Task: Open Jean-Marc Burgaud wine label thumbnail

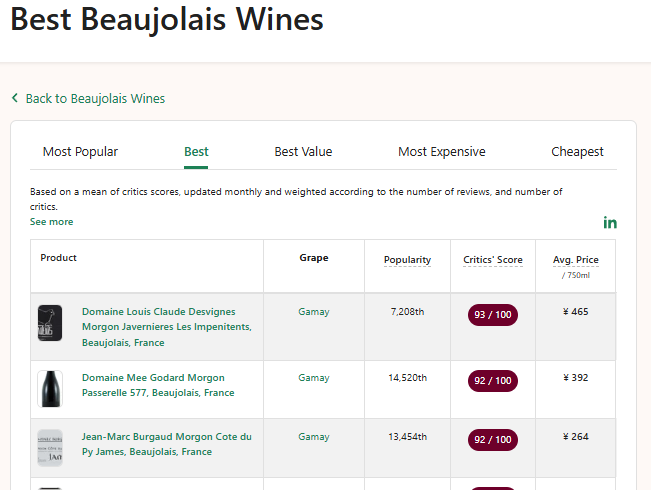Action: (x=50, y=447)
